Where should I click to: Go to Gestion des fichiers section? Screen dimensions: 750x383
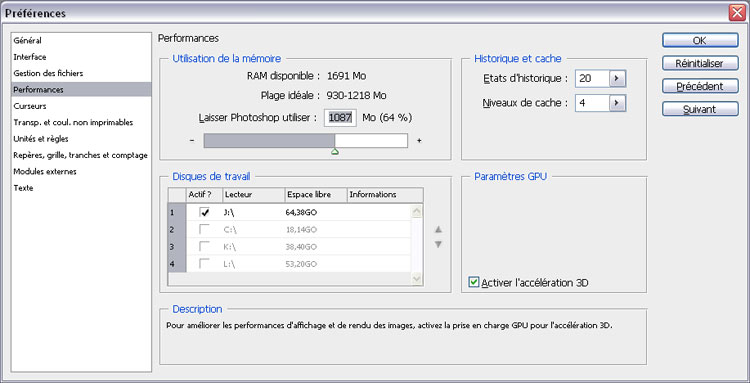[48, 73]
